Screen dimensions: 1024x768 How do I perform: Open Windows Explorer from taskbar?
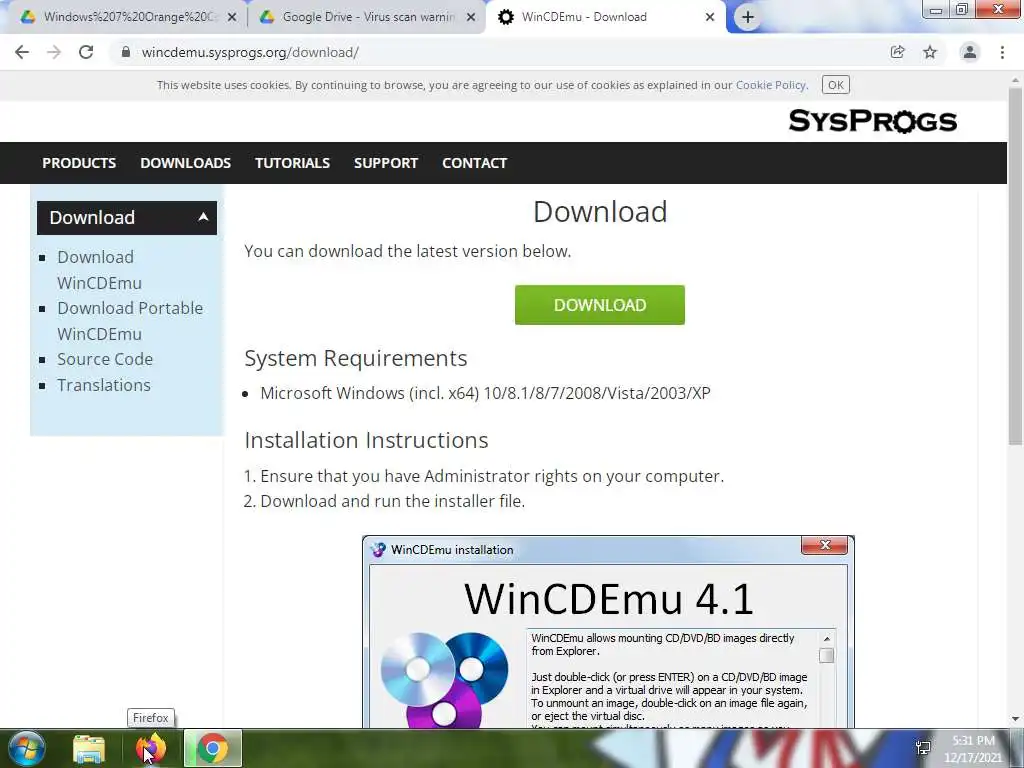(x=89, y=749)
